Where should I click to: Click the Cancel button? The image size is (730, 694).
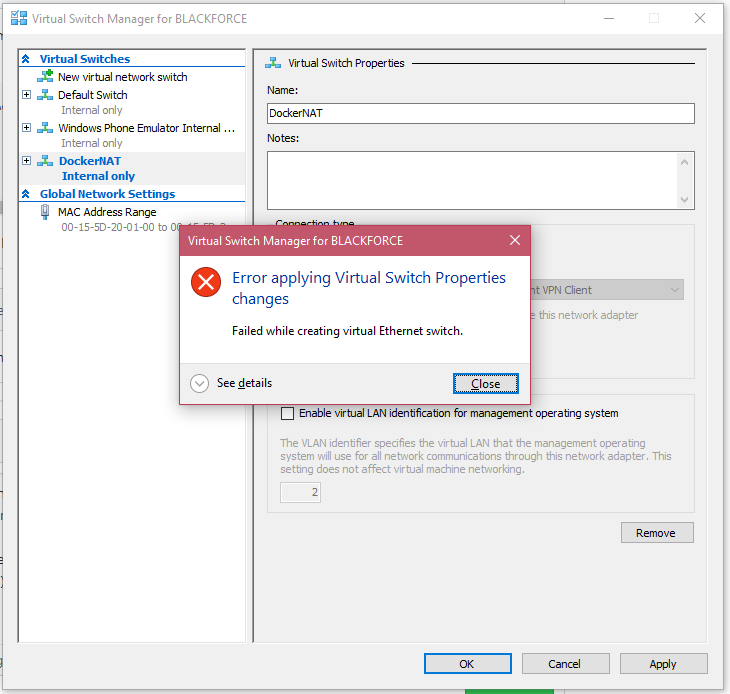565,663
